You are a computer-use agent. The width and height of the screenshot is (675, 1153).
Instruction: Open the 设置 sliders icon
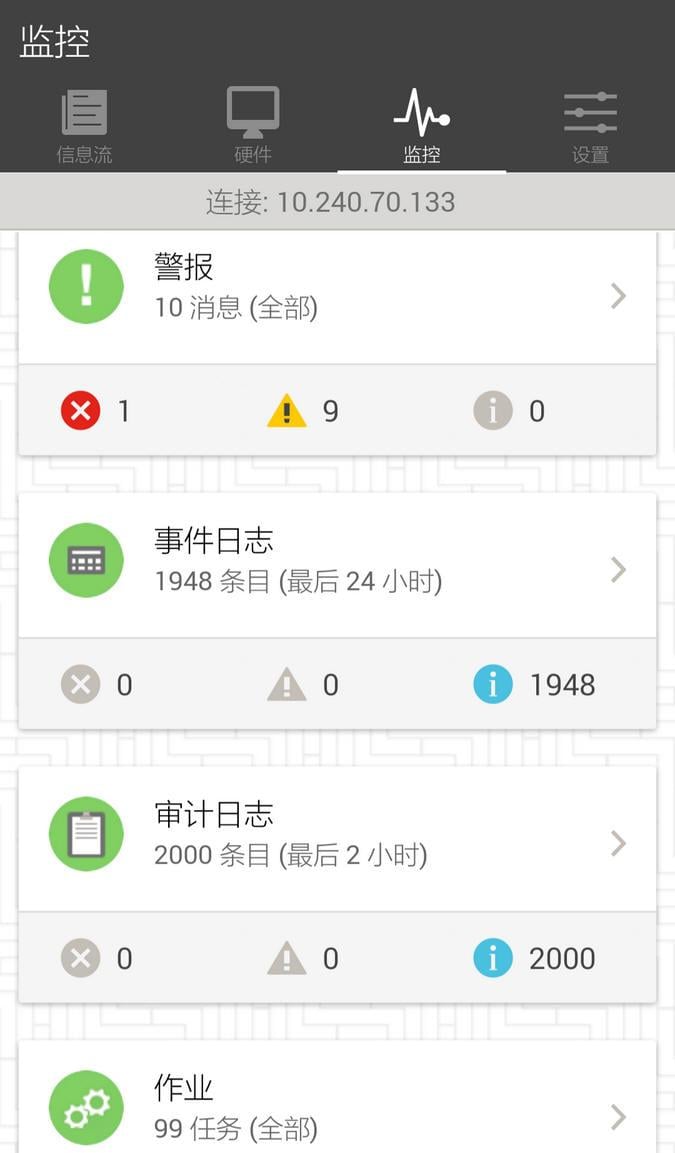click(589, 110)
